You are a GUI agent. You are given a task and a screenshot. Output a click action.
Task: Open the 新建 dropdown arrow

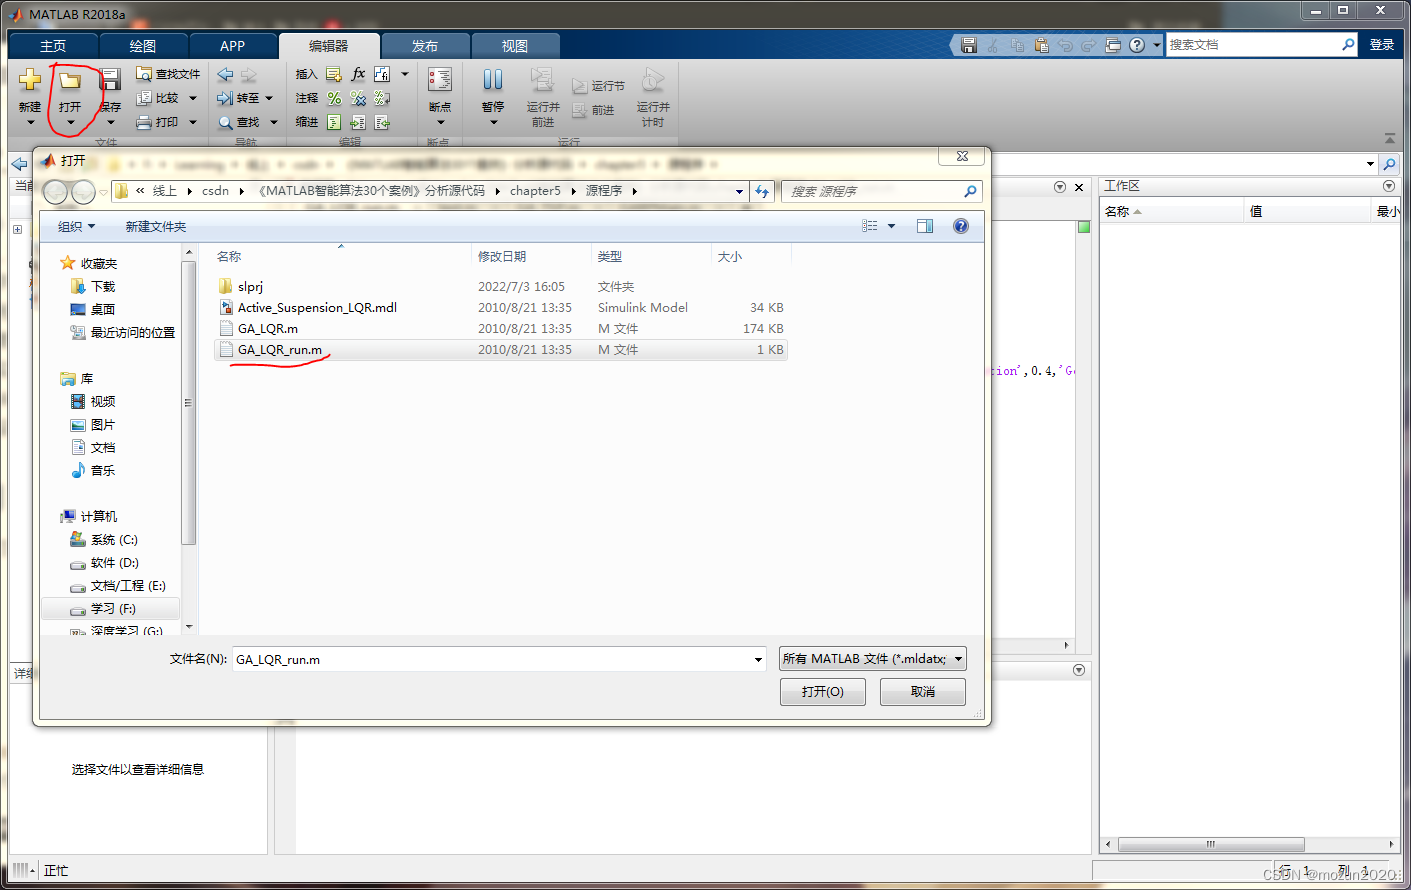coord(30,123)
